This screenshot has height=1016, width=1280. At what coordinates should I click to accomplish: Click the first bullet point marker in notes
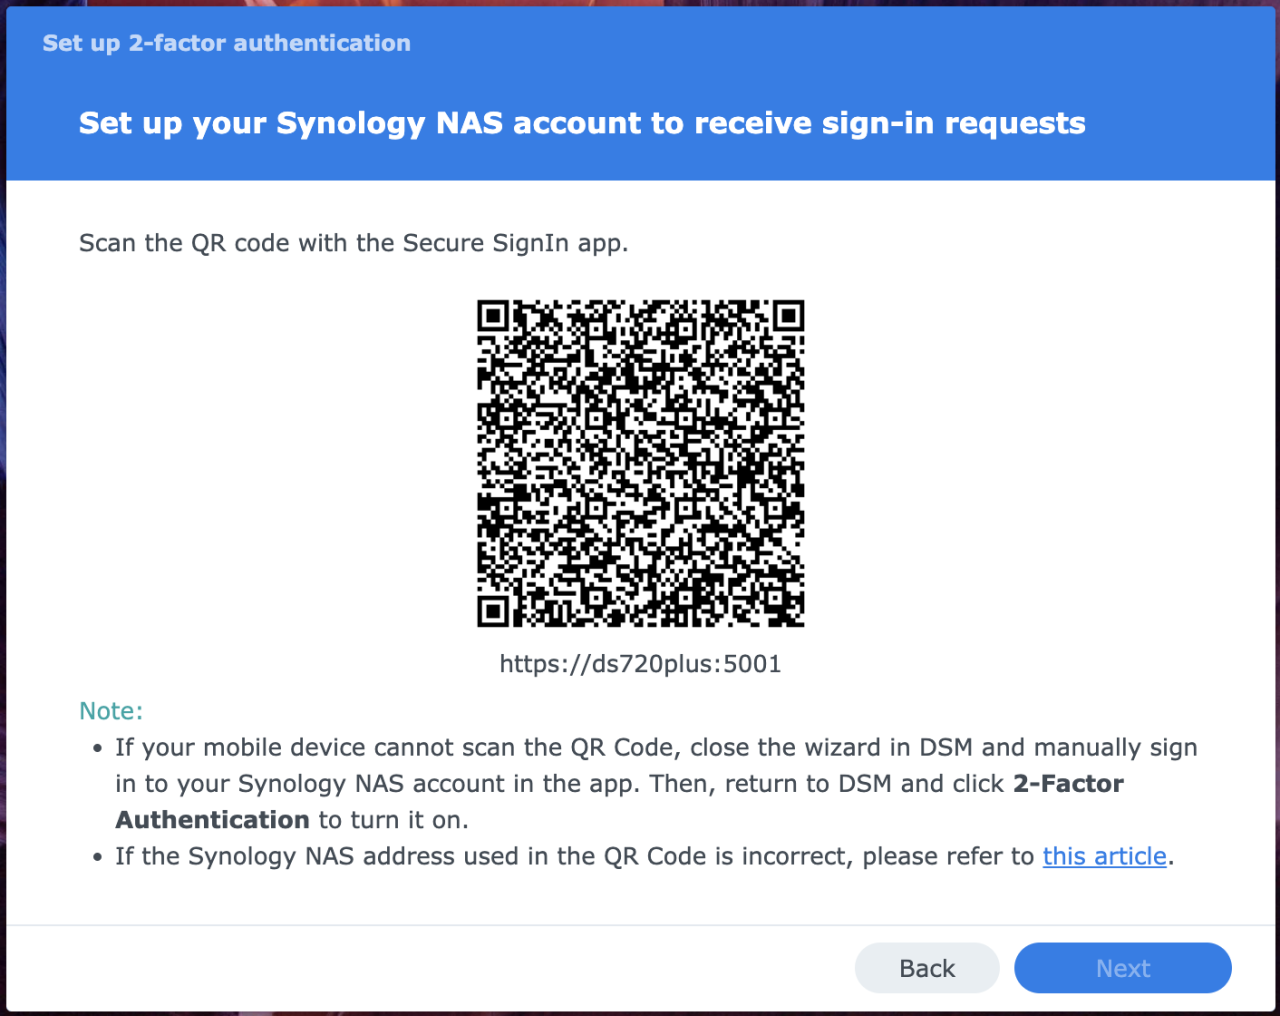pyautogui.click(x=97, y=749)
